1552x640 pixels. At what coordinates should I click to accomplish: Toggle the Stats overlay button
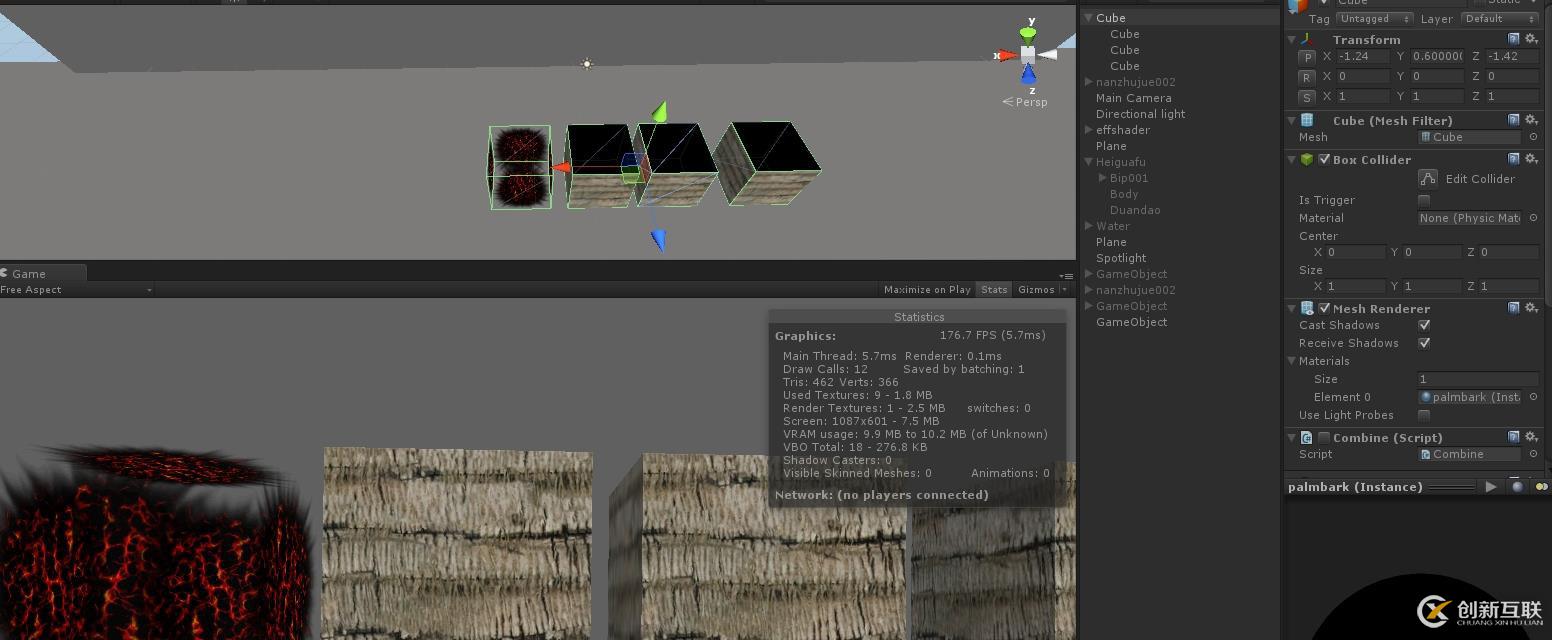[993, 289]
